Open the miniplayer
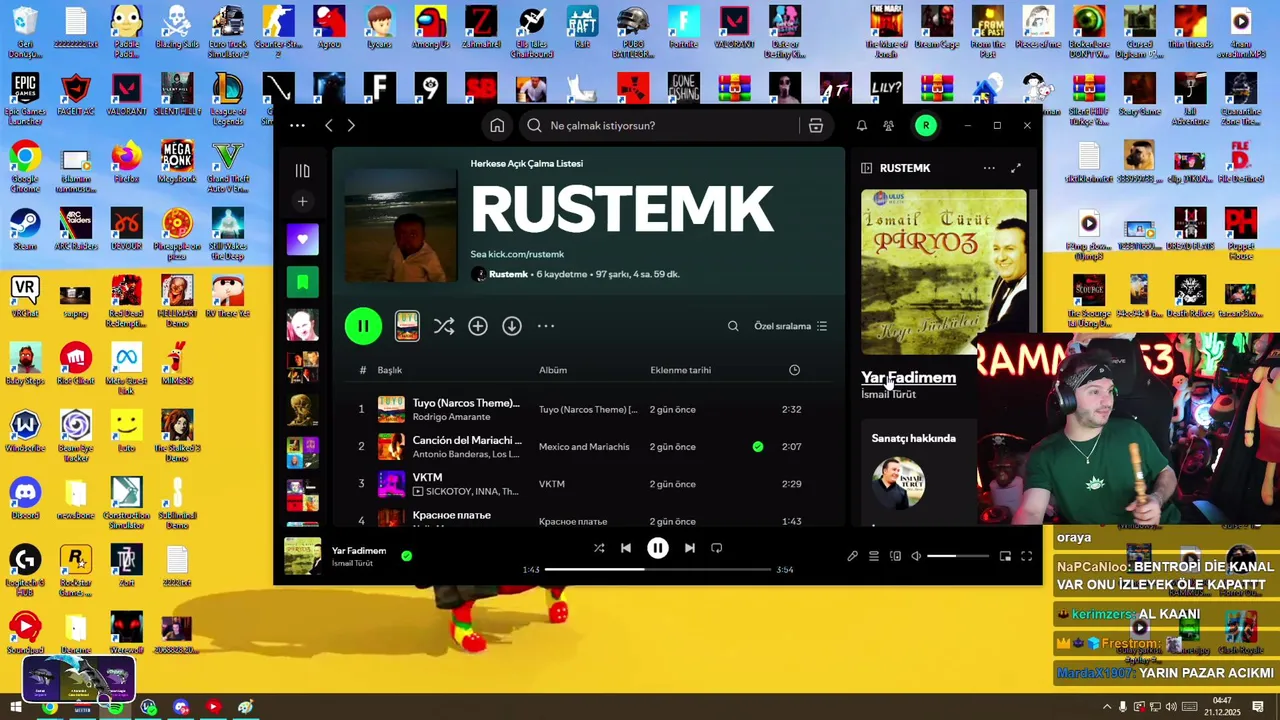 pyautogui.click(x=1005, y=556)
